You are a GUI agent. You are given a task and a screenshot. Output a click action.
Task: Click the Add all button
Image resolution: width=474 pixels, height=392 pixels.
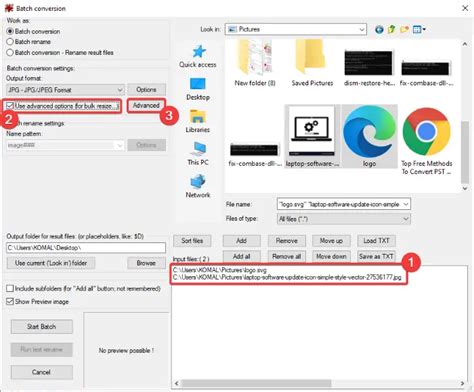pyautogui.click(x=241, y=256)
